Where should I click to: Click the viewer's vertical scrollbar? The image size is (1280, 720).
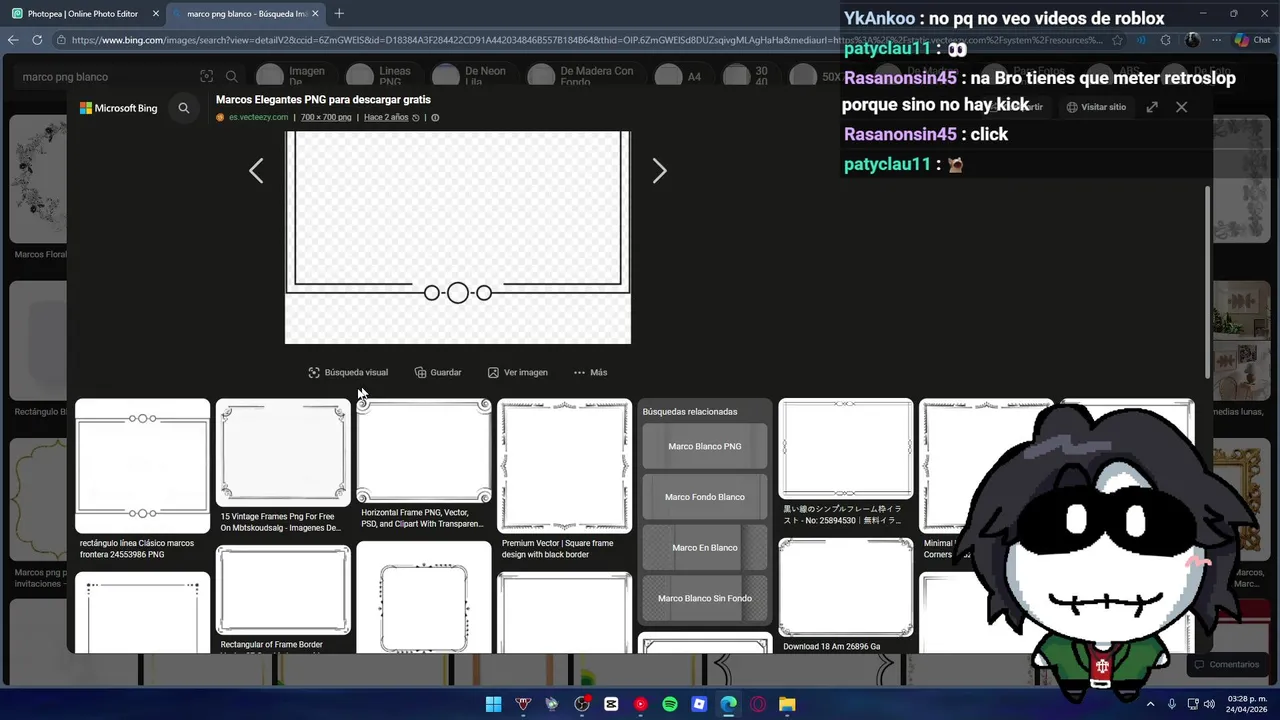tap(1207, 282)
